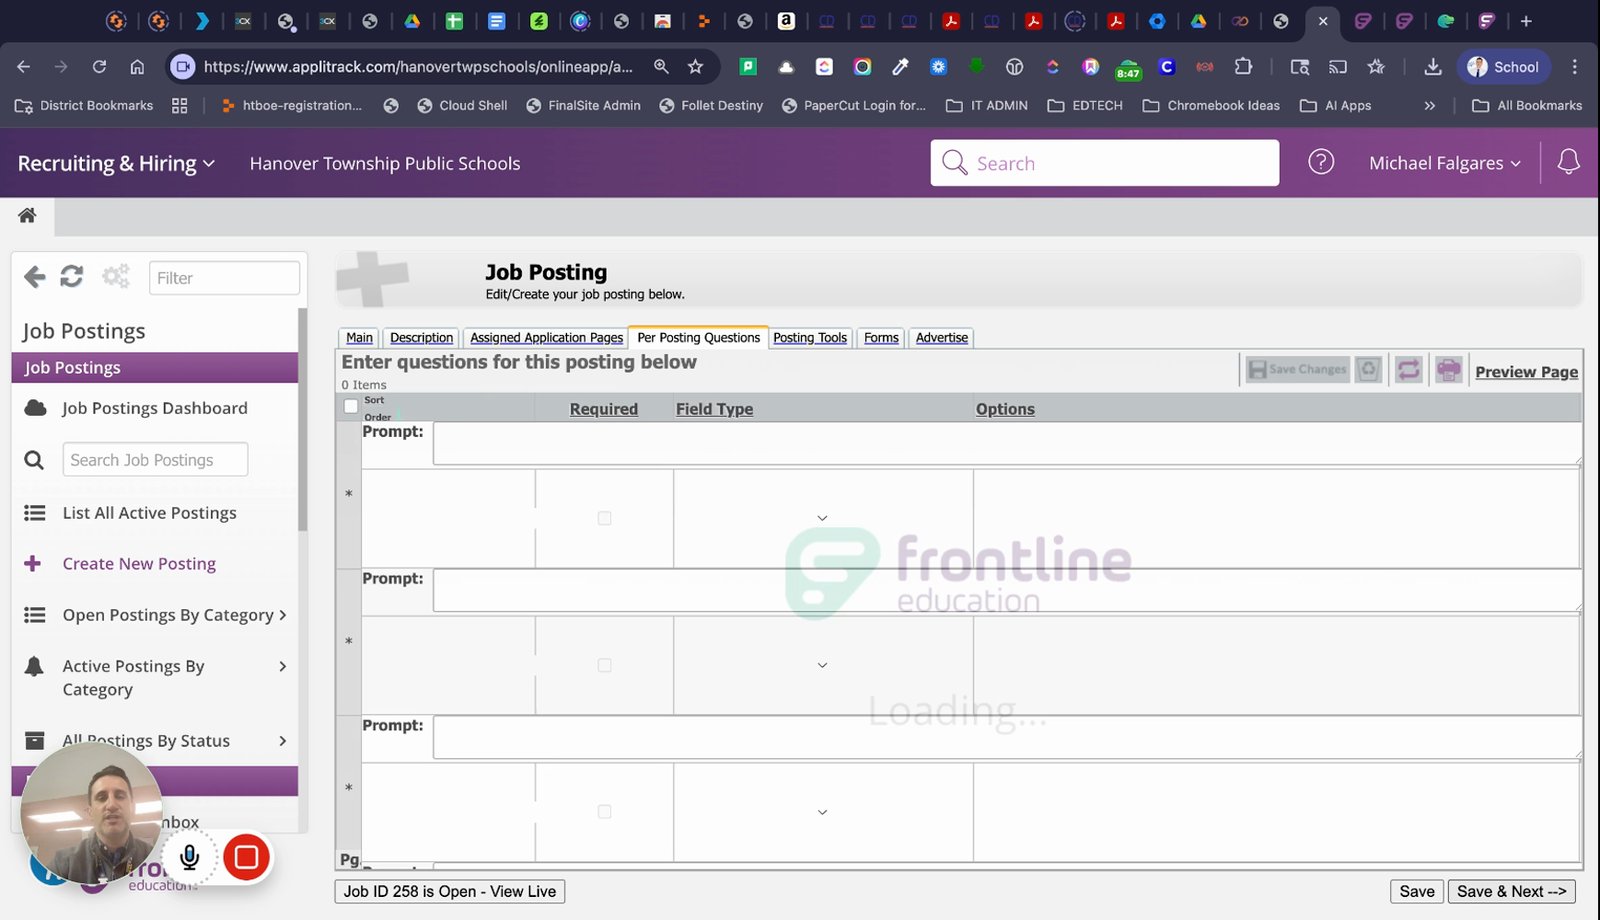Image resolution: width=1600 pixels, height=920 pixels.
Task: Switch to the Assigned Application Pages tab
Action: pos(546,338)
